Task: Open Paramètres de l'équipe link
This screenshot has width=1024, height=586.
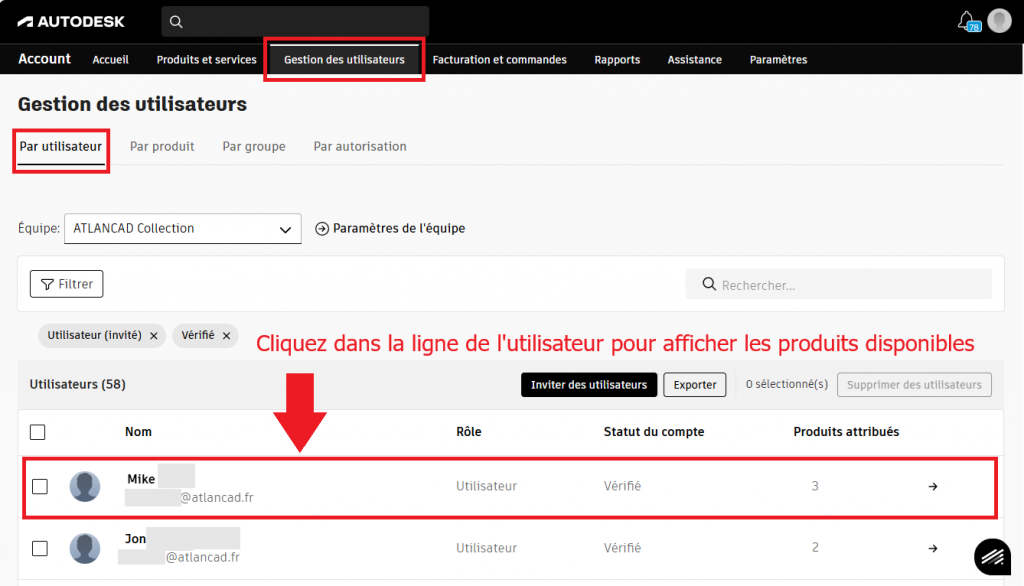Action: [390, 228]
